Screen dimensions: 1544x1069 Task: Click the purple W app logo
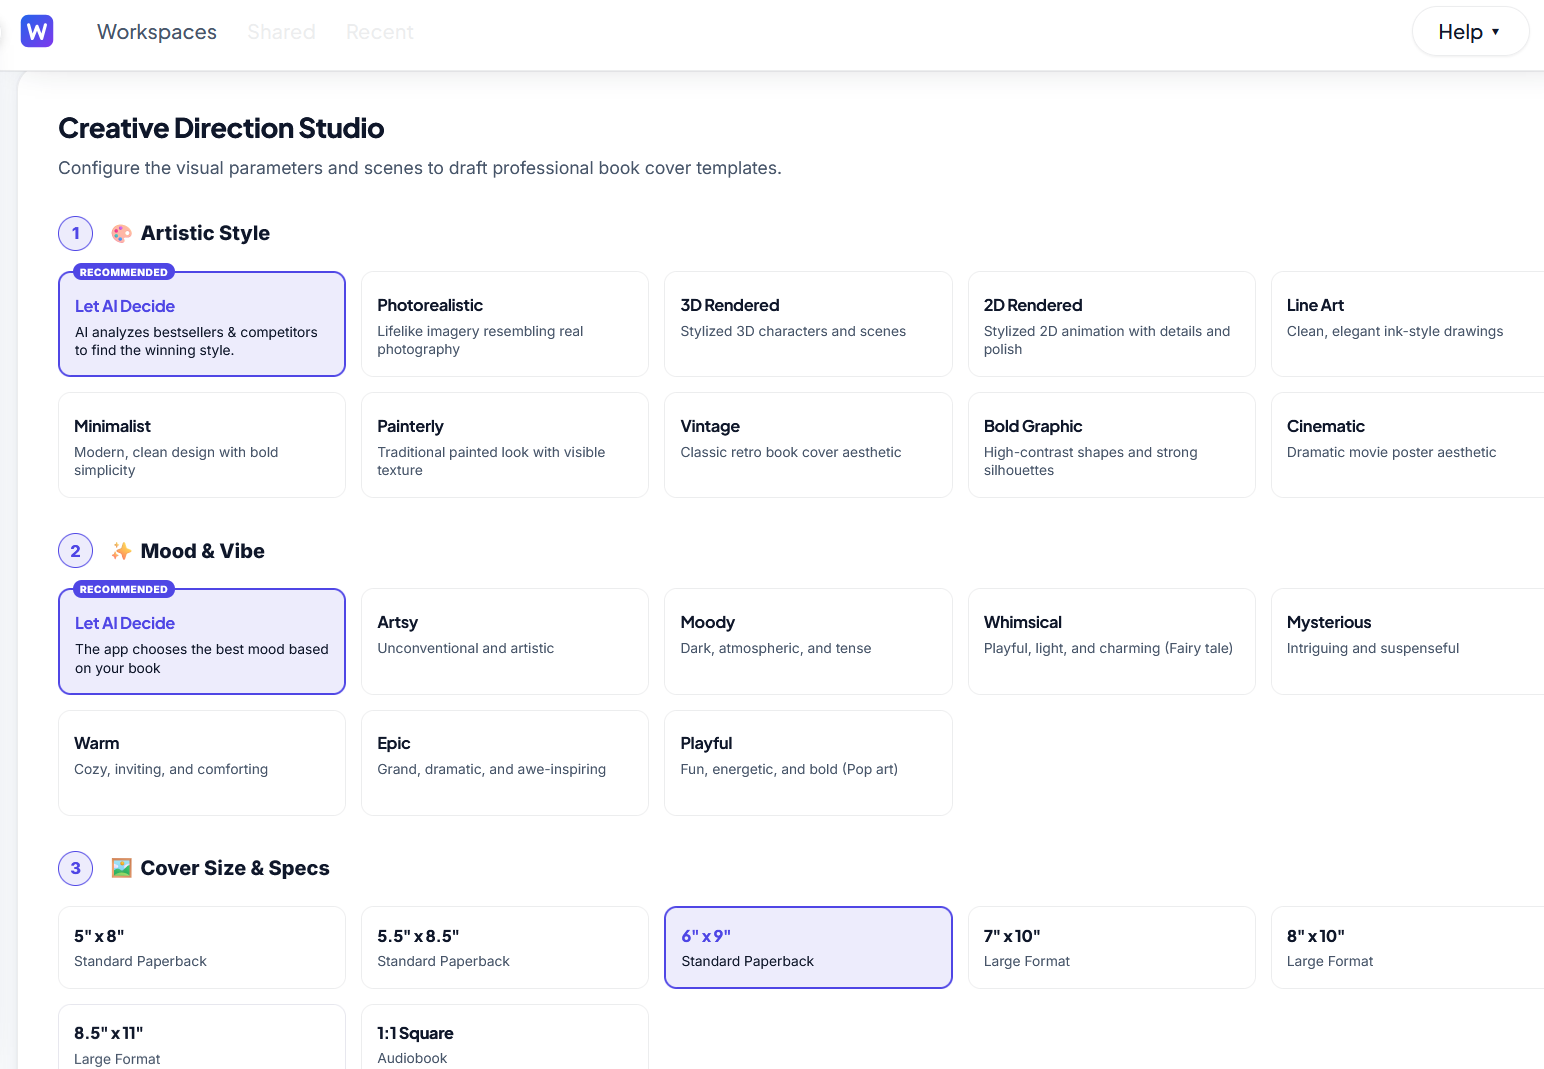click(x=37, y=31)
